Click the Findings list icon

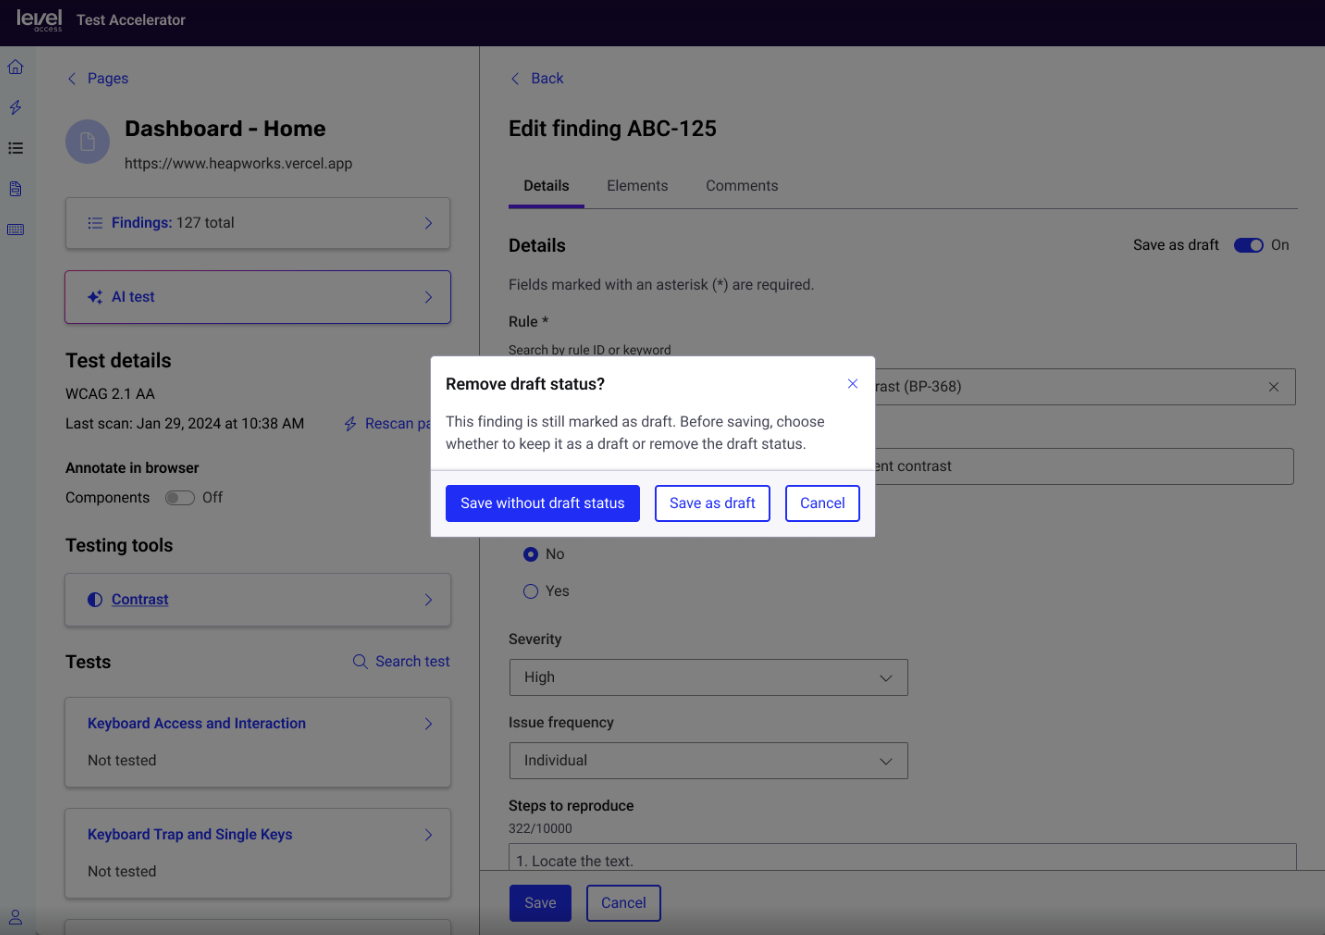(95, 223)
